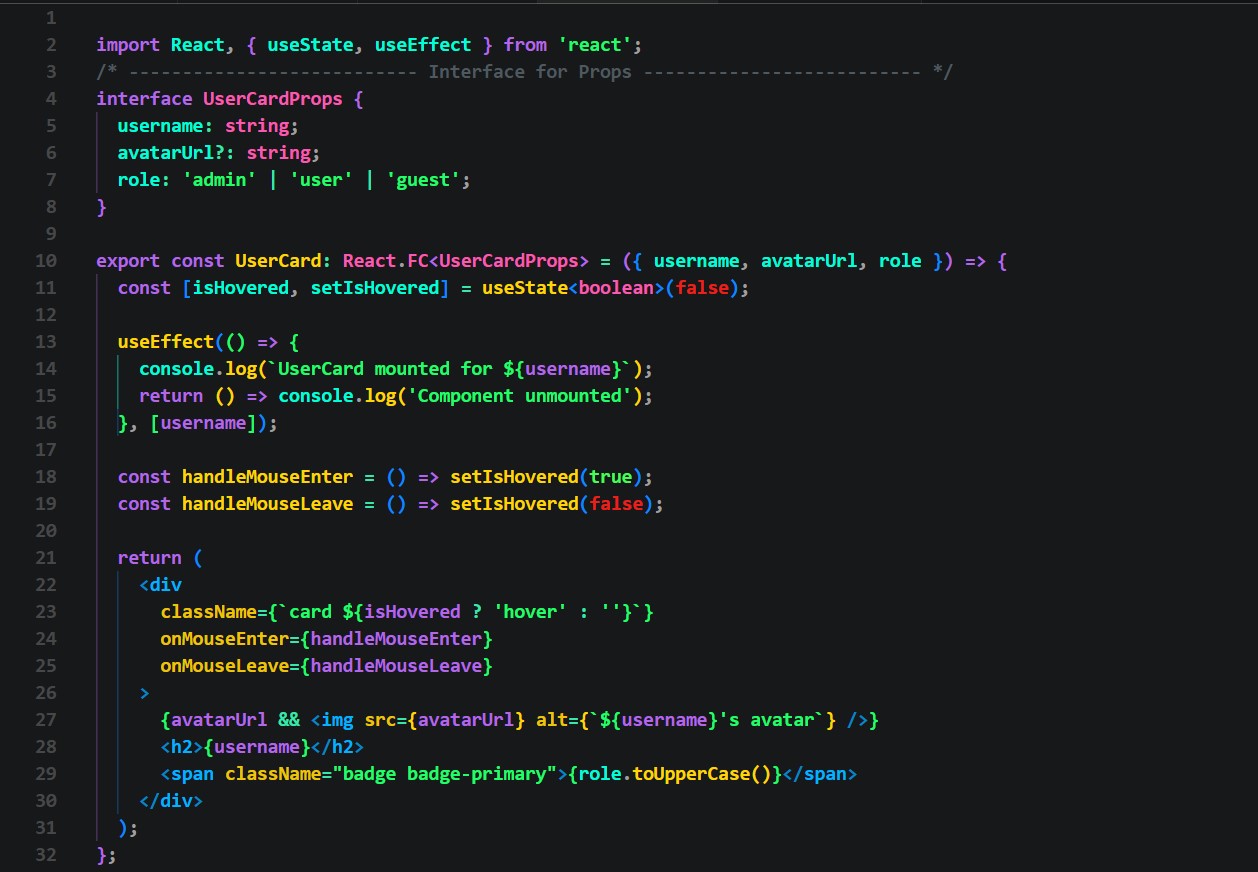1258x872 pixels.
Task: Click the [username] dependency array on line 16
Action: coord(203,423)
